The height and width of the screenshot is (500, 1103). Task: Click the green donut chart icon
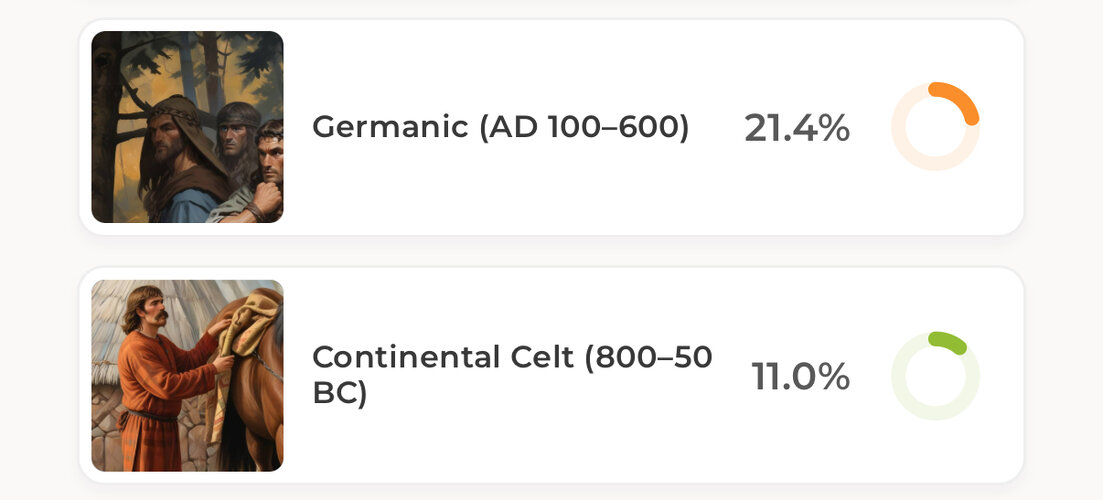point(936,376)
